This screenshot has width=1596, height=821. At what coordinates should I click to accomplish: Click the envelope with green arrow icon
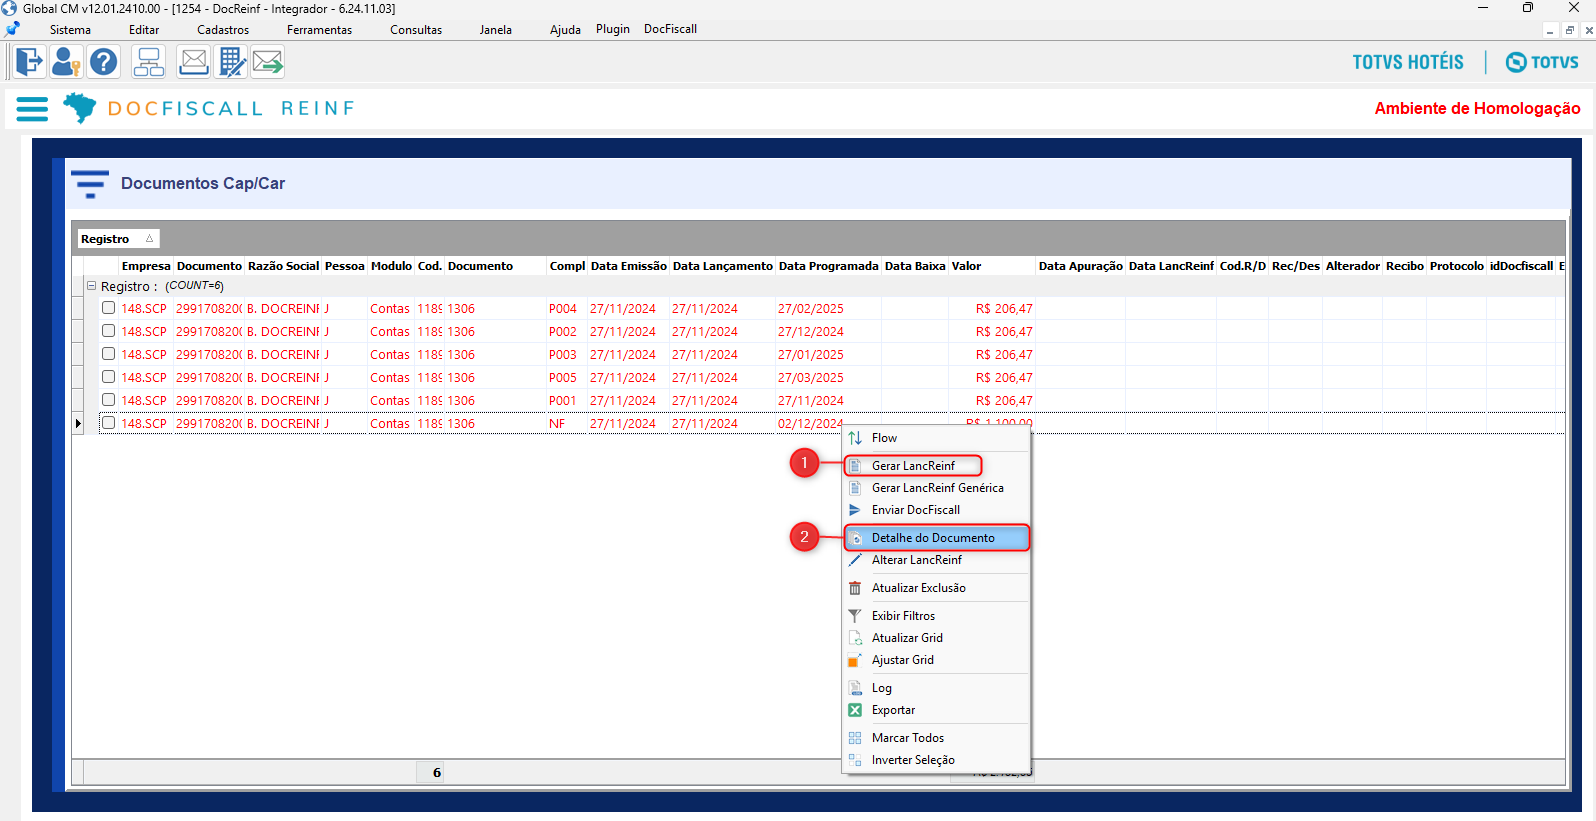tap(268, 62)
